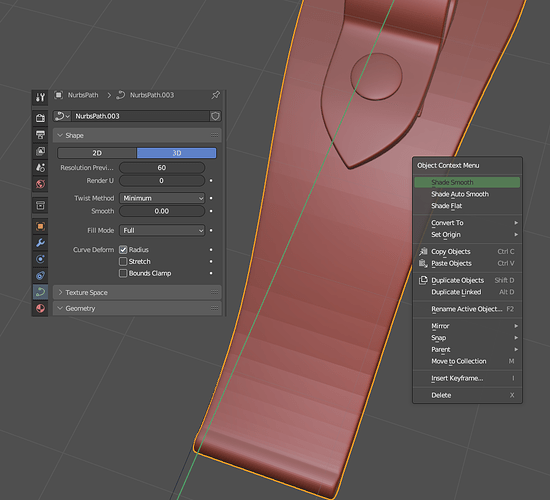Click the animate dot beside Bounds Clamp
The width and height of the screenshot is (550, 500).
211,273
